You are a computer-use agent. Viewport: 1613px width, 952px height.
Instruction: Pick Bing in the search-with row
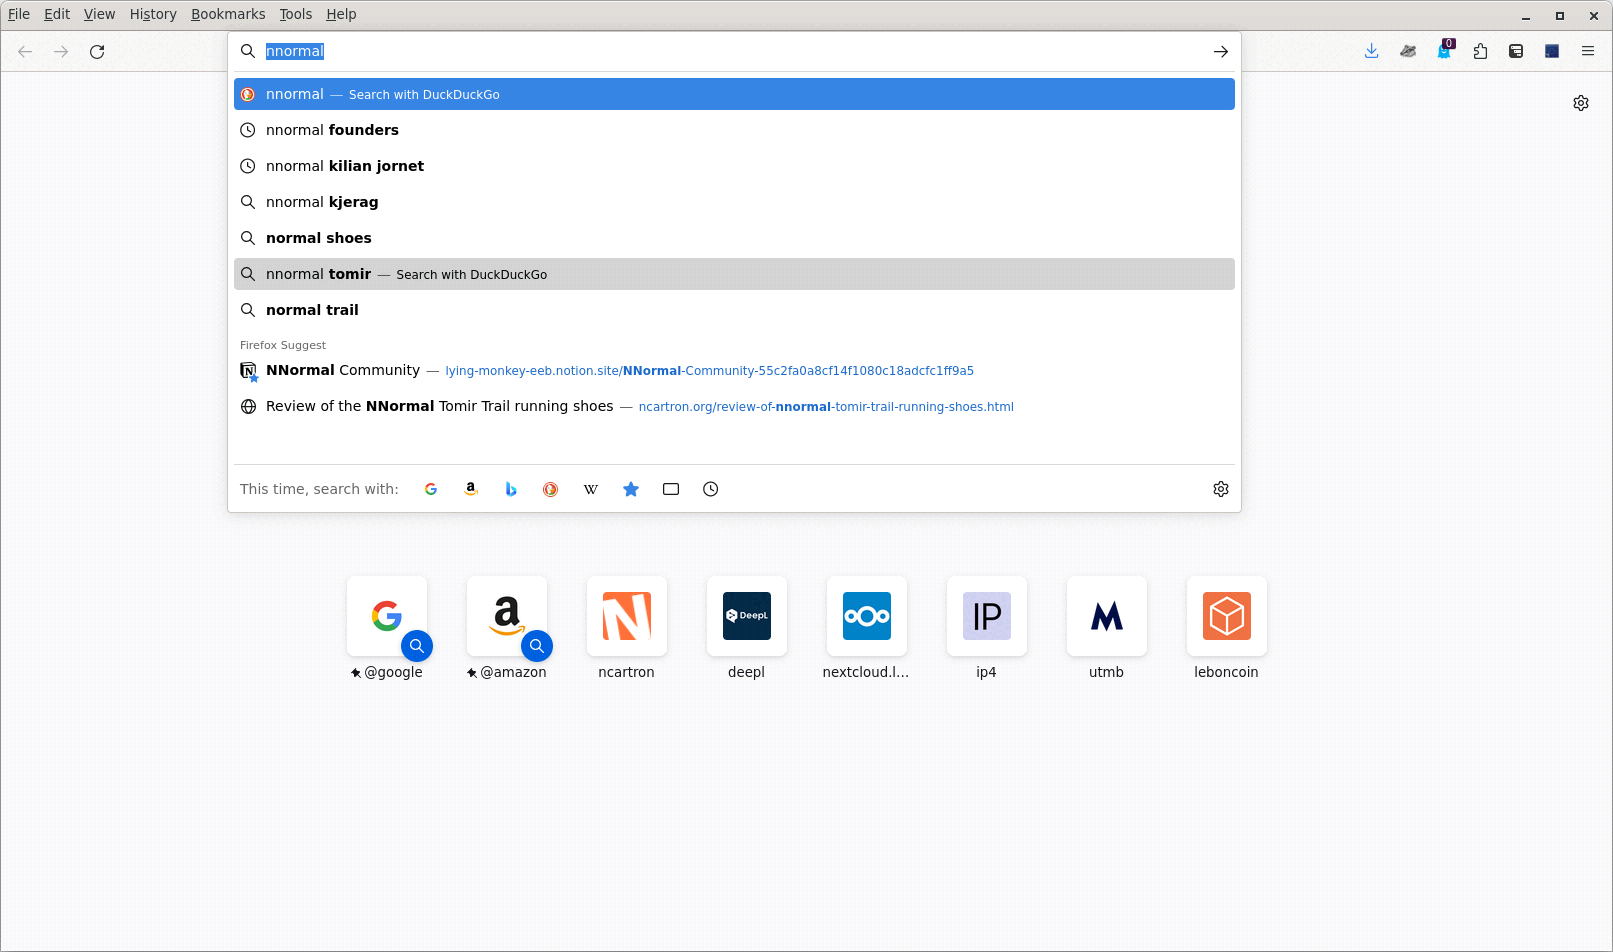(x=511, y=489)
